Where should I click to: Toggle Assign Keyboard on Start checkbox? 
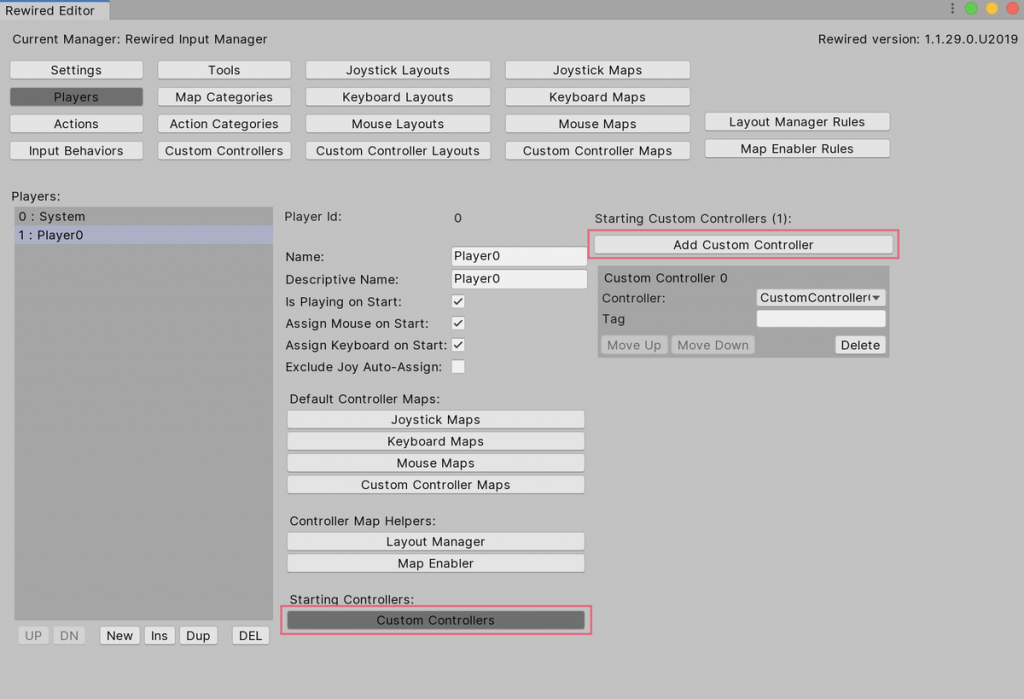[x=458, y=345]
